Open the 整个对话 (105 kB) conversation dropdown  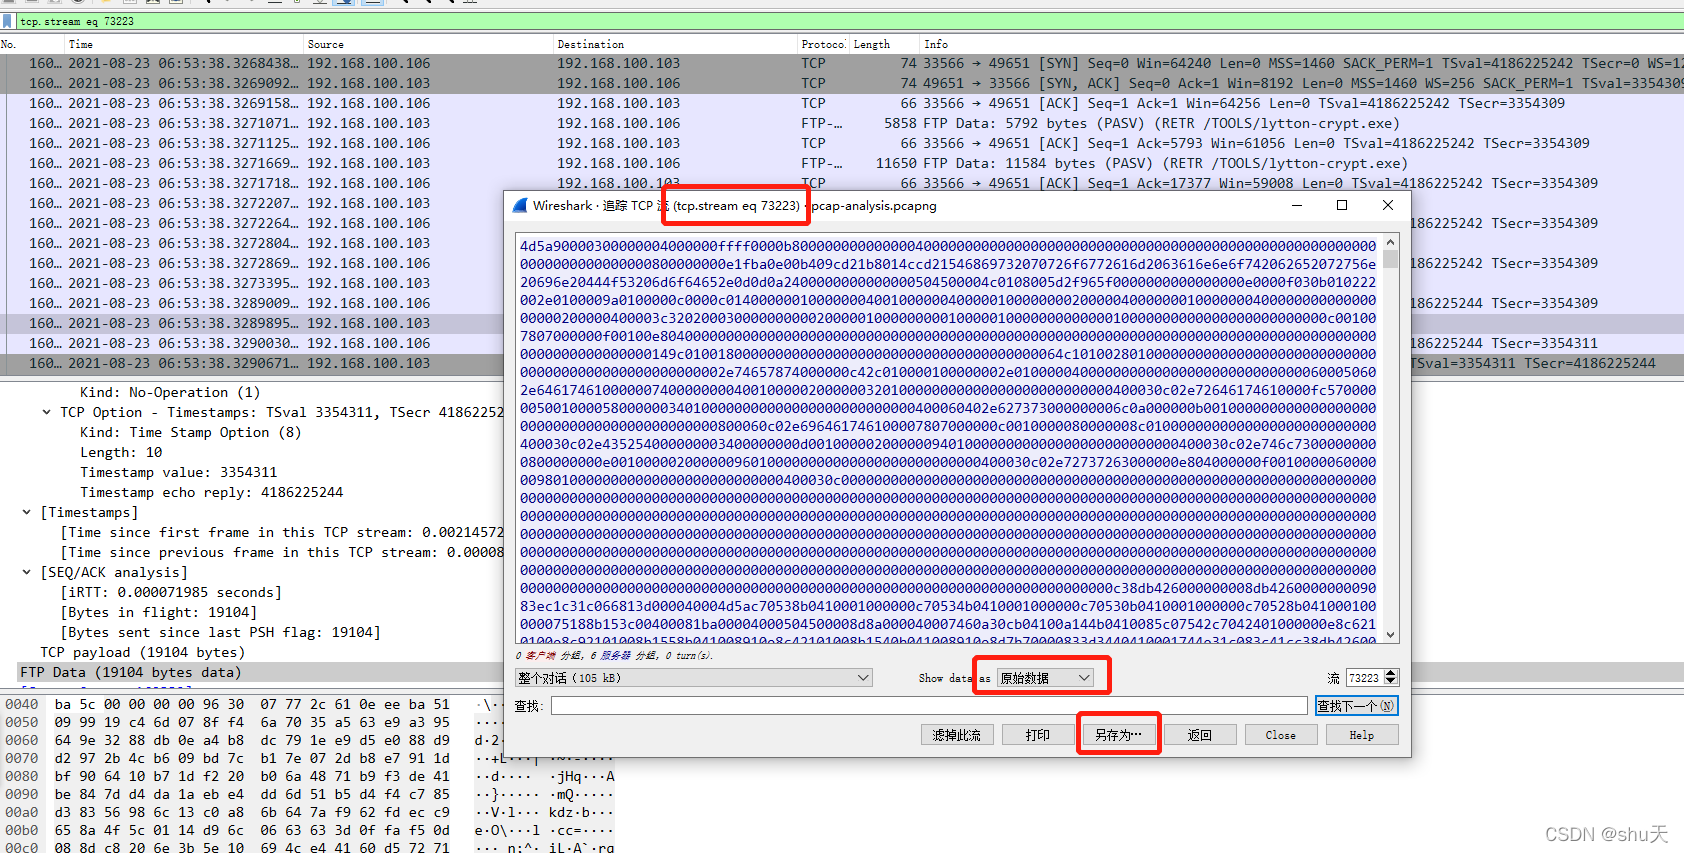point(694,678)
